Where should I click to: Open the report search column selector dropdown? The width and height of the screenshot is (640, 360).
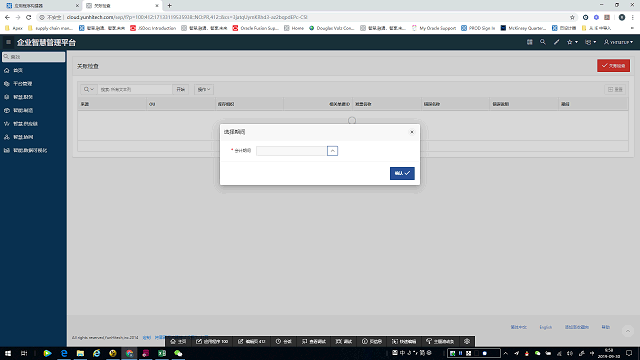[x=89, y=89]
